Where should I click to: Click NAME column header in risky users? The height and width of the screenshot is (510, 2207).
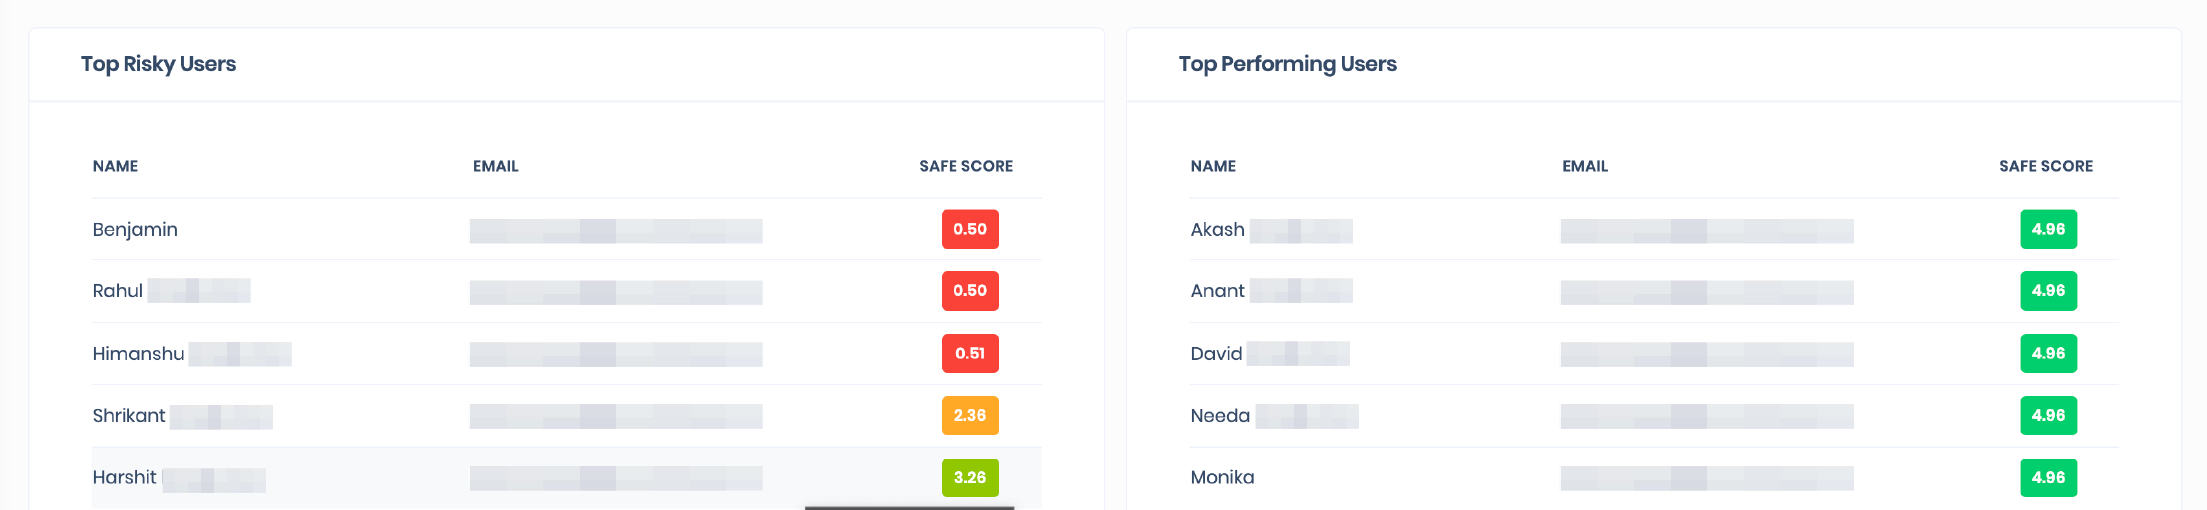click(115, 166)
